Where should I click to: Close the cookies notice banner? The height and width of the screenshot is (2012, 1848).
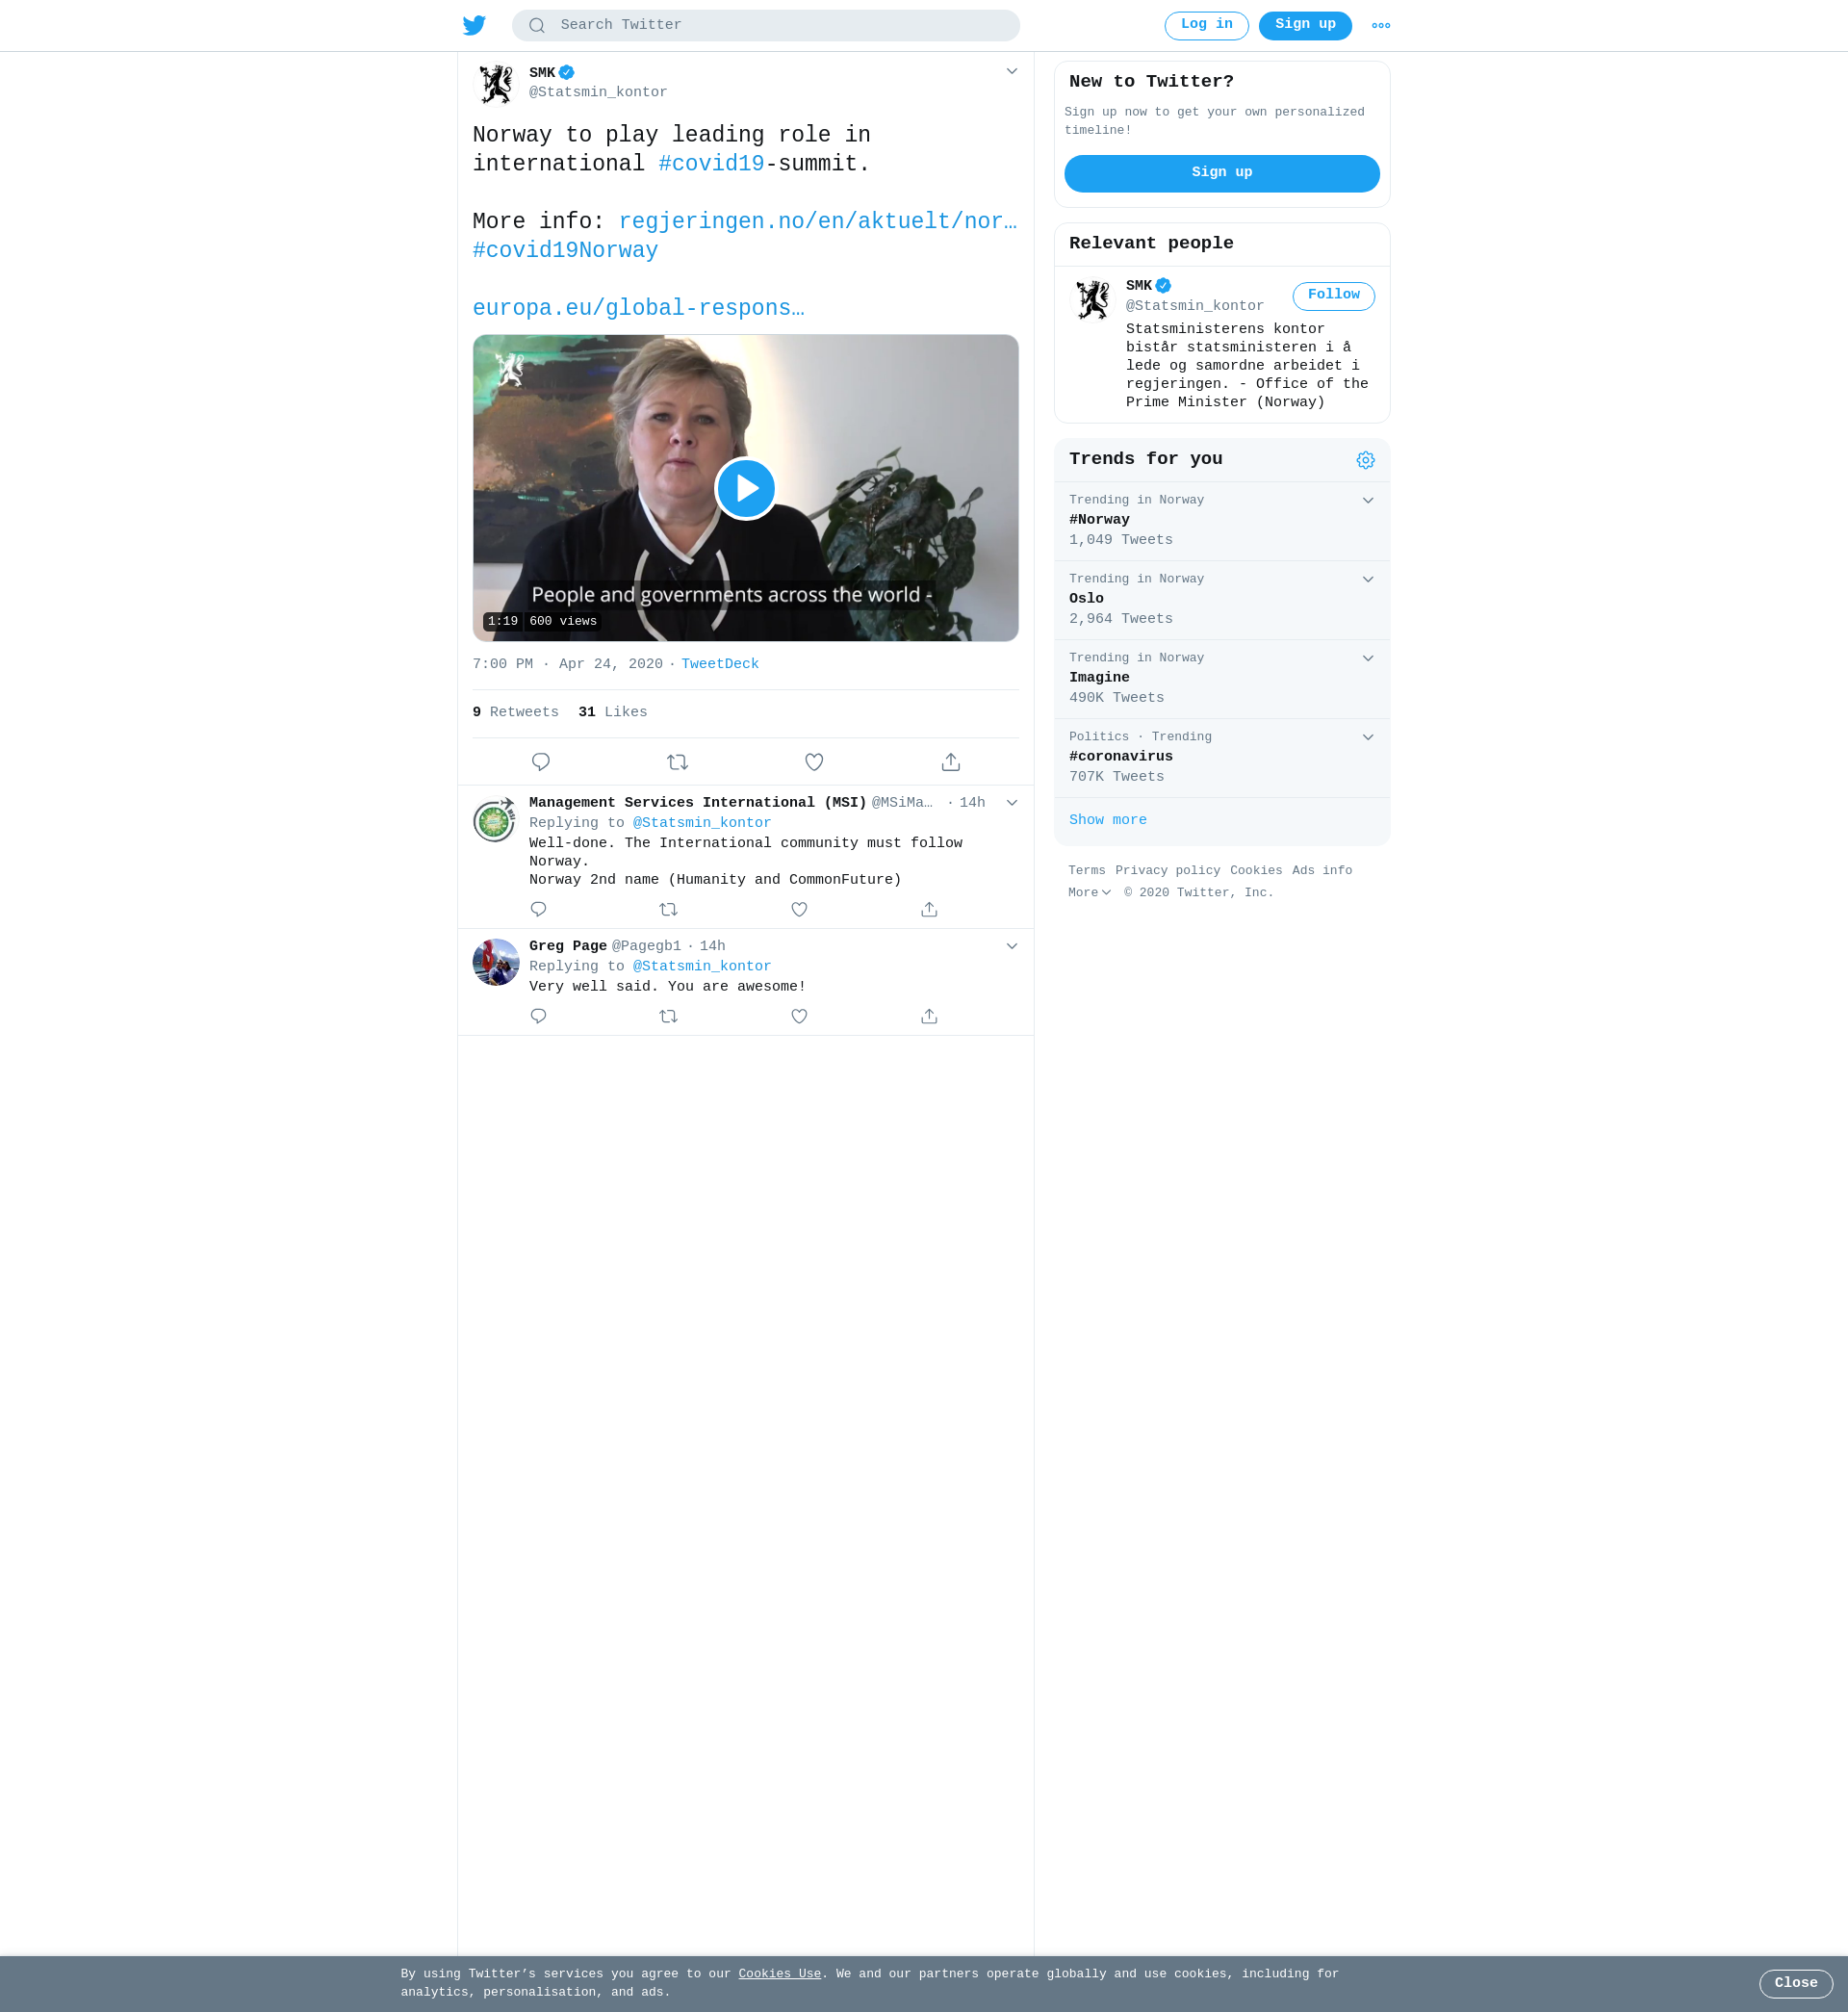coord(1796,1983)
